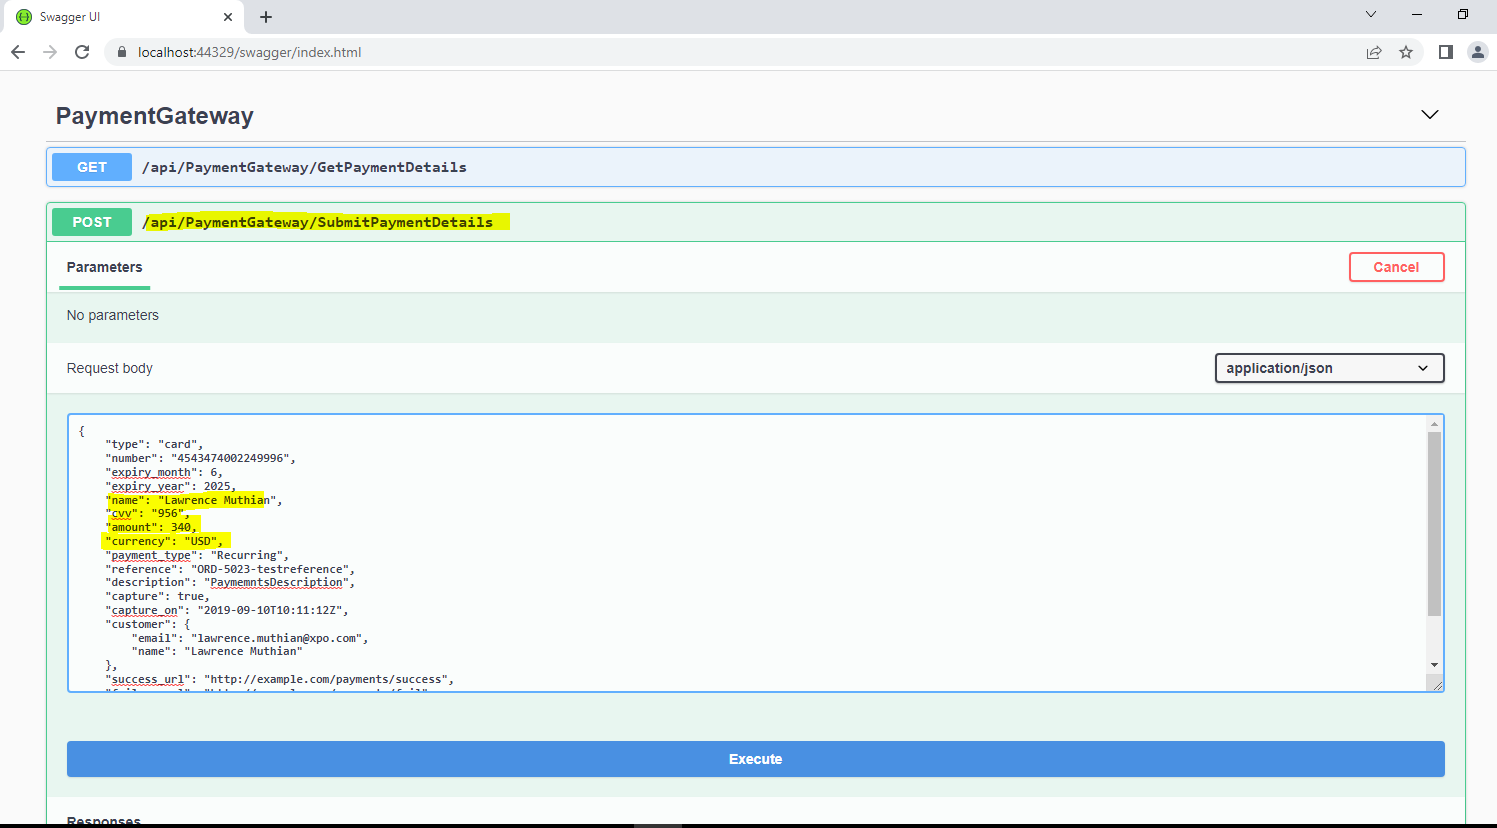Open the request body media type dropdown

(1328, 368)
